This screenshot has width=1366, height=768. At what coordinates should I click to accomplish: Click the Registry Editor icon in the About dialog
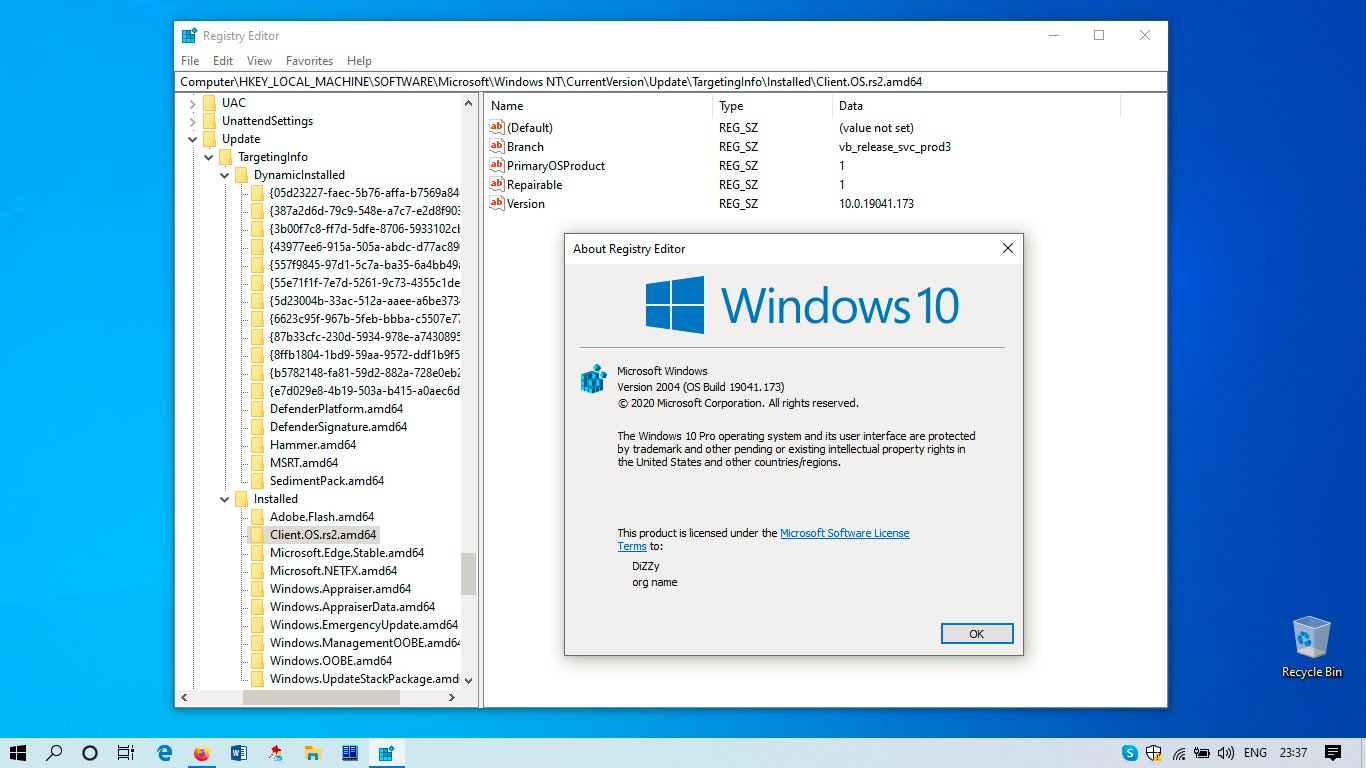click(593, 379)
